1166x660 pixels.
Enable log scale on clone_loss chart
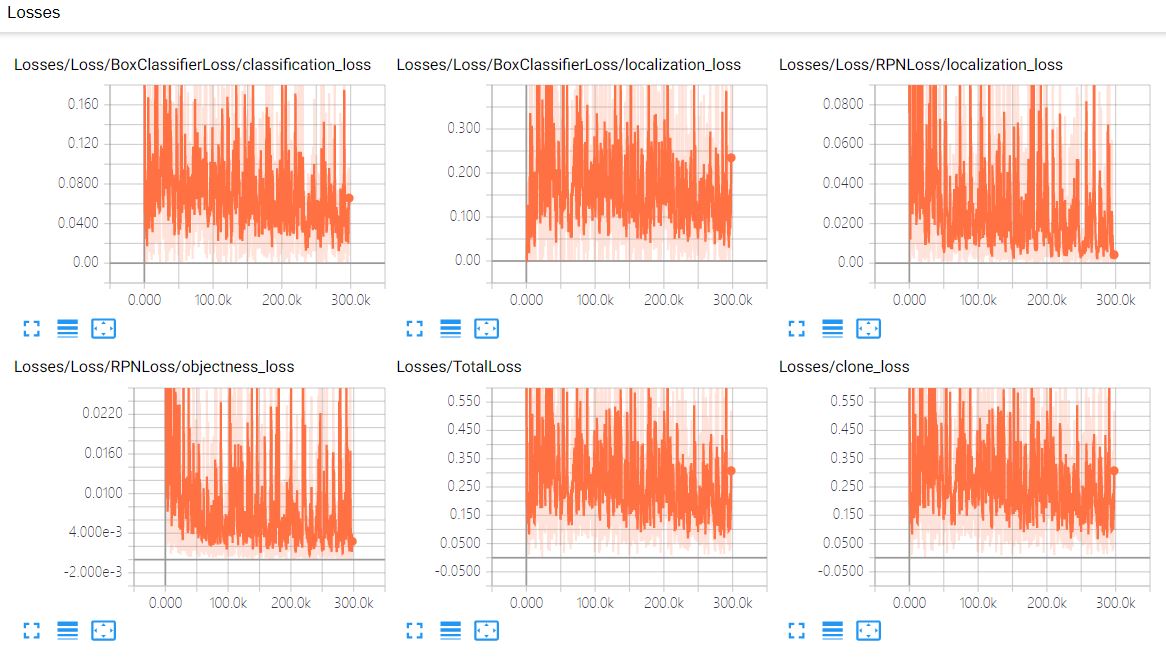[832, 631]
